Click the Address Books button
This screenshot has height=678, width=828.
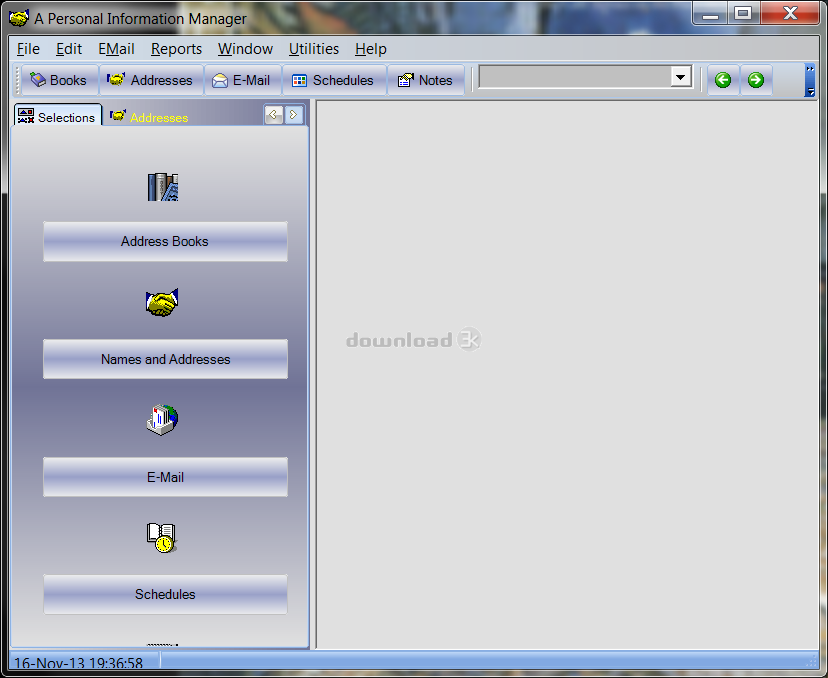165,241
